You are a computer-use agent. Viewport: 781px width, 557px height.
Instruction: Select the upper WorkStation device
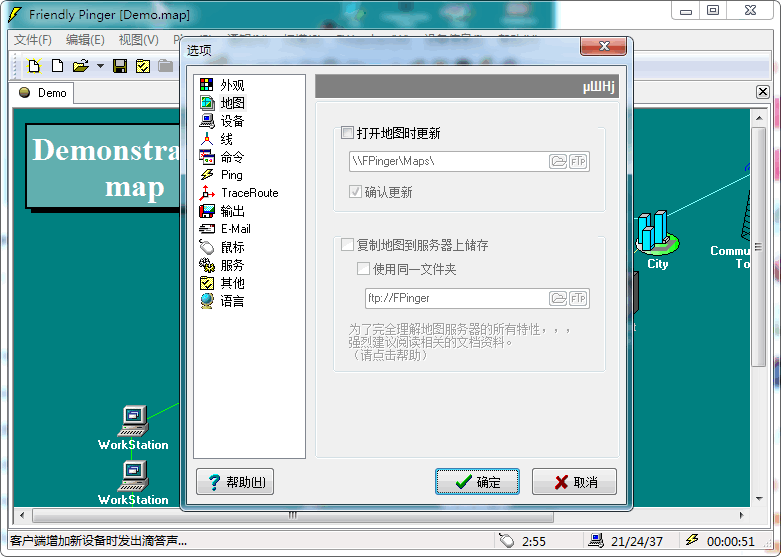pos(134,428)
